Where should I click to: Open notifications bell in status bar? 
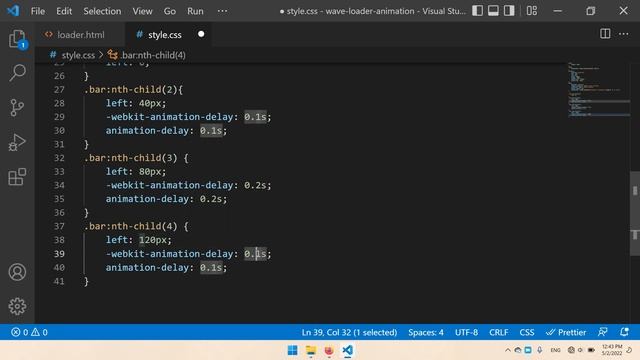(624, 332)
